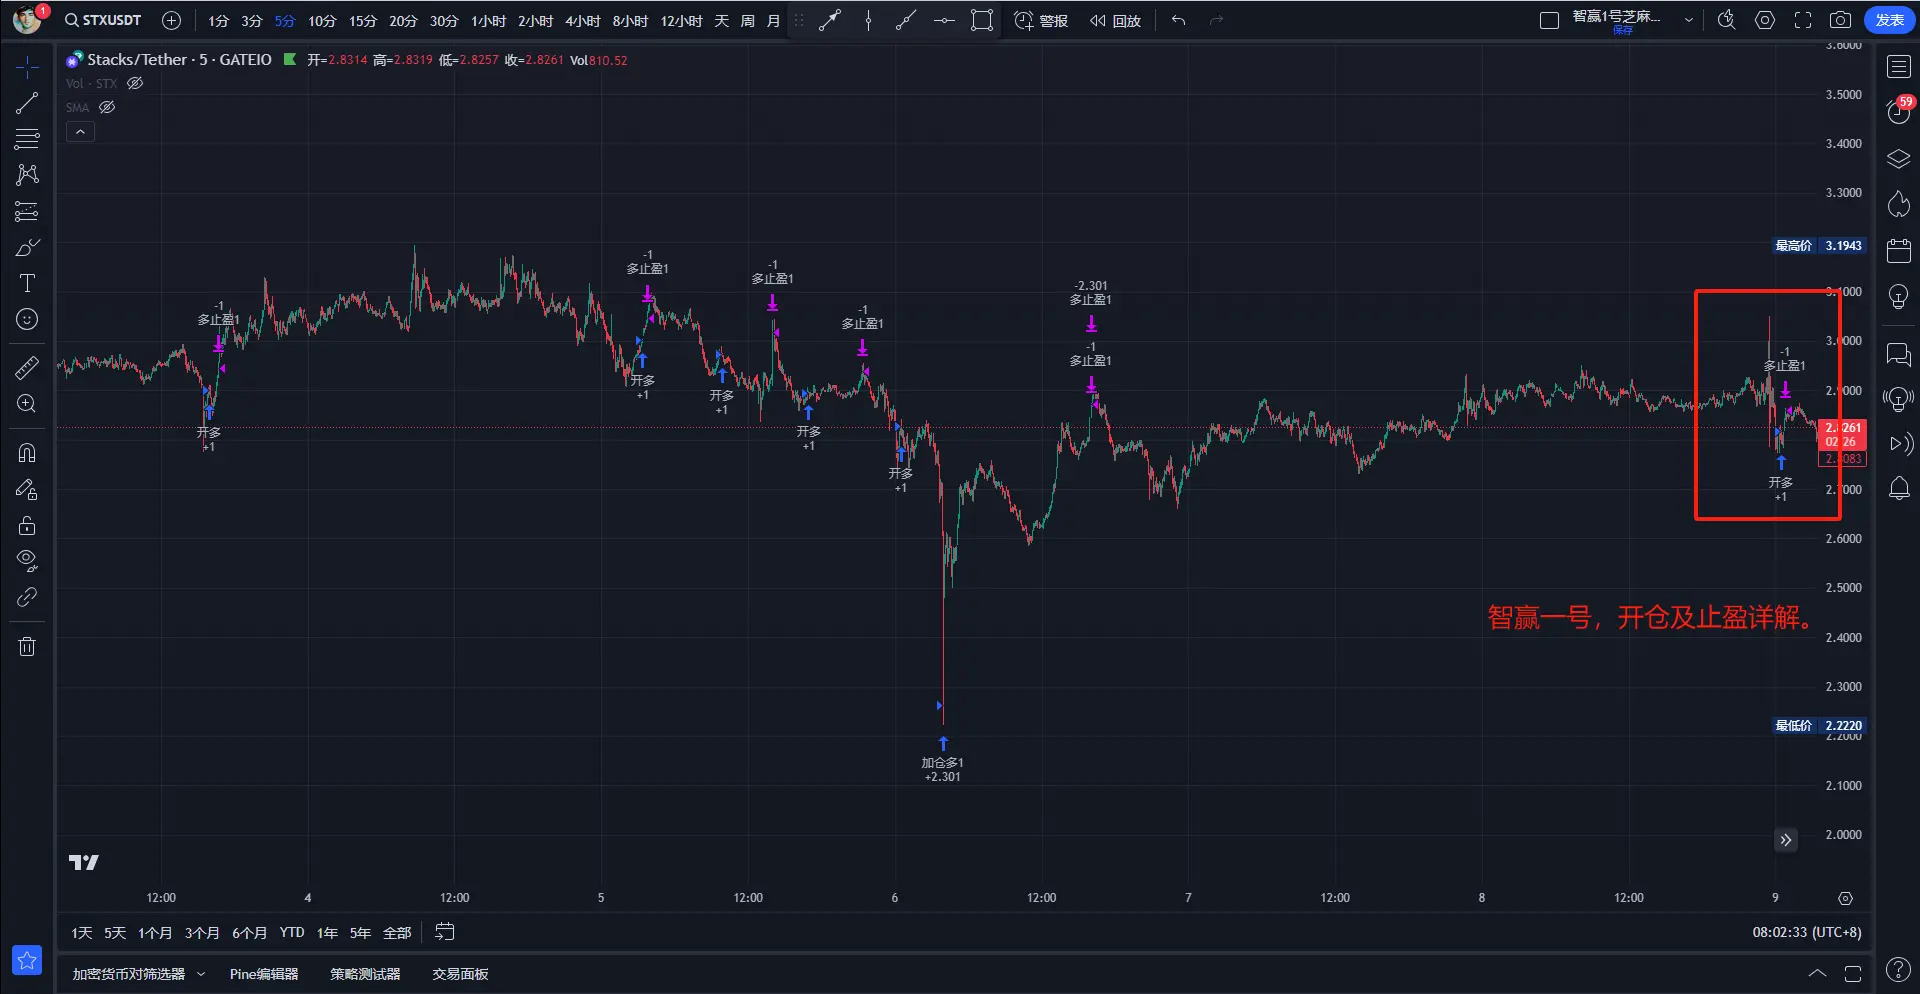Open the object tree layers panel

(x=1898, y=159)
